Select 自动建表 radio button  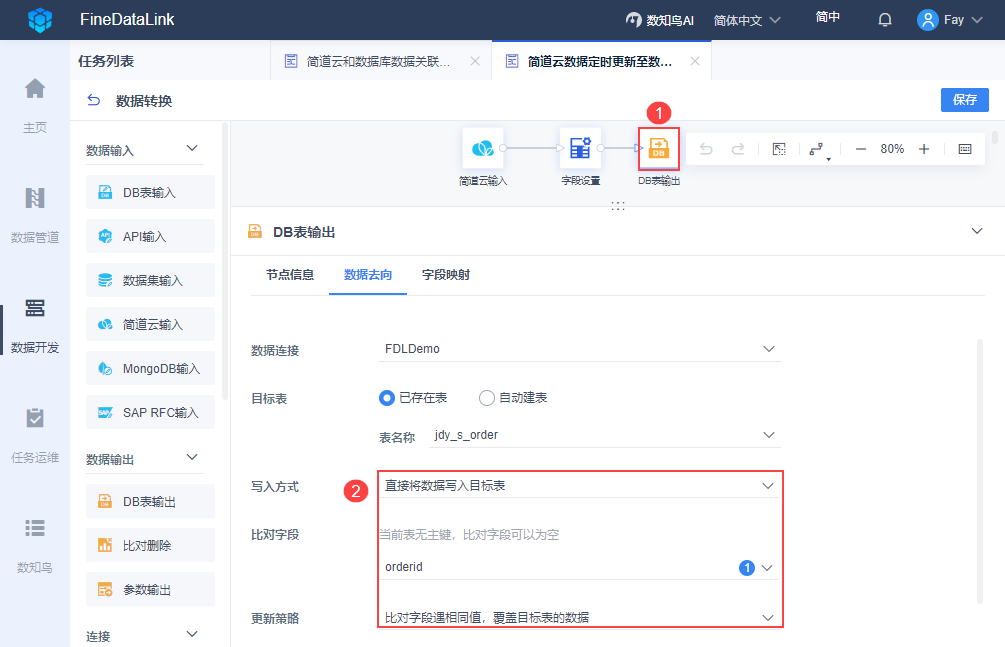click(x=486, y=398)
